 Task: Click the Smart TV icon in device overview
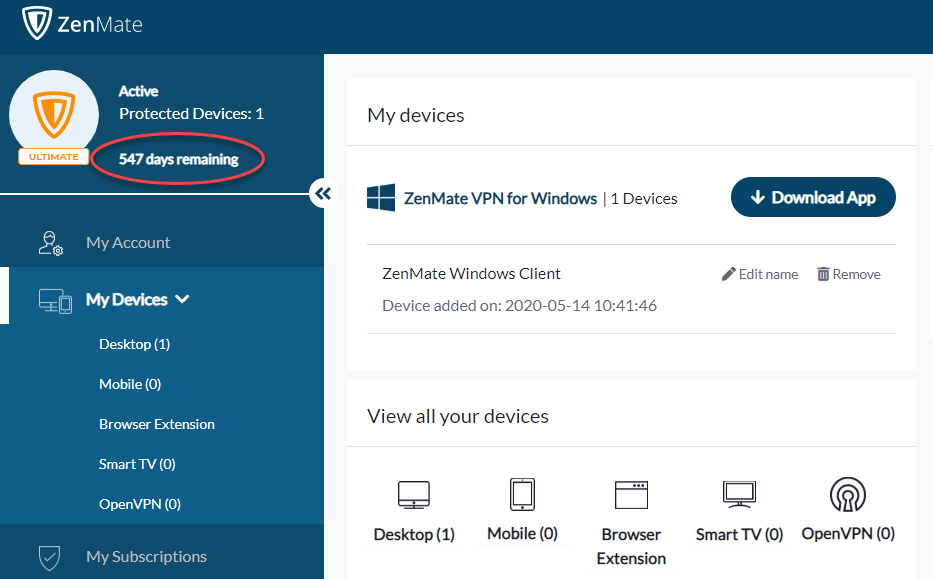[x=739, y=495]
